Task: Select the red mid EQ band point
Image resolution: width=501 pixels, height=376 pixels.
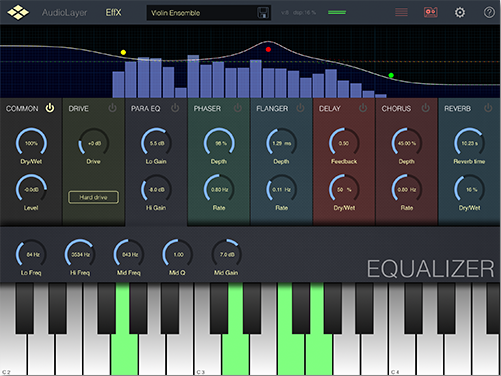Action: 268,50
